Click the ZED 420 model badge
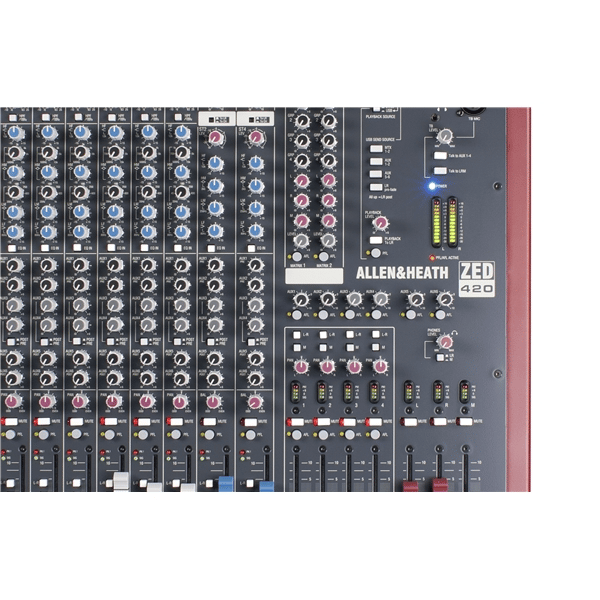600x600 pixels. pos(476,279)
